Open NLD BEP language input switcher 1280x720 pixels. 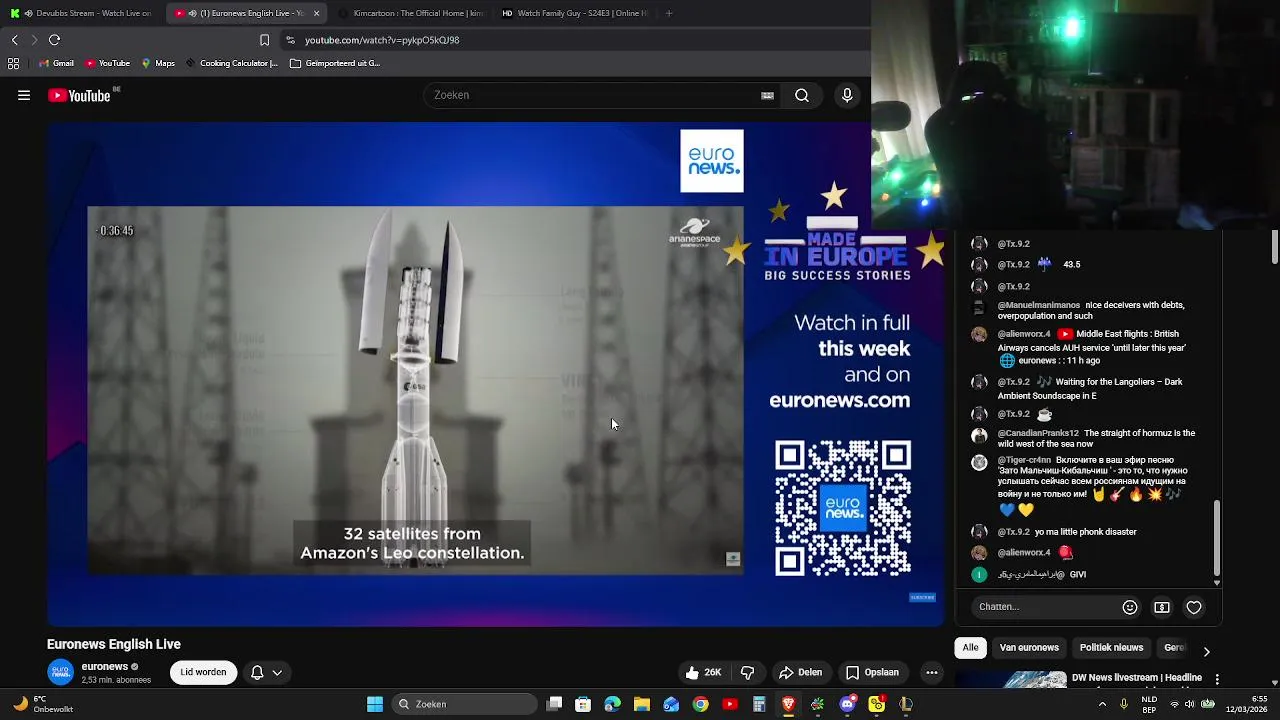pos(1149,704)
